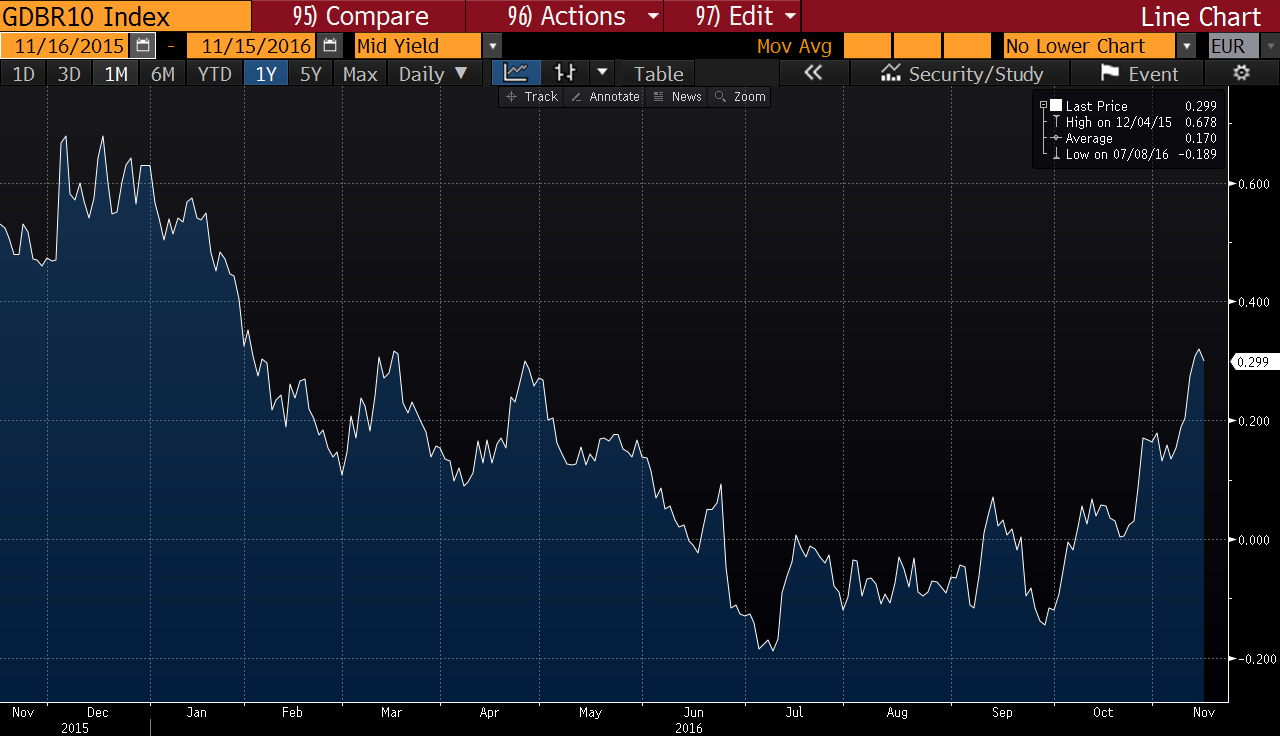Open the 96) Actions menu

click(567, 17)
